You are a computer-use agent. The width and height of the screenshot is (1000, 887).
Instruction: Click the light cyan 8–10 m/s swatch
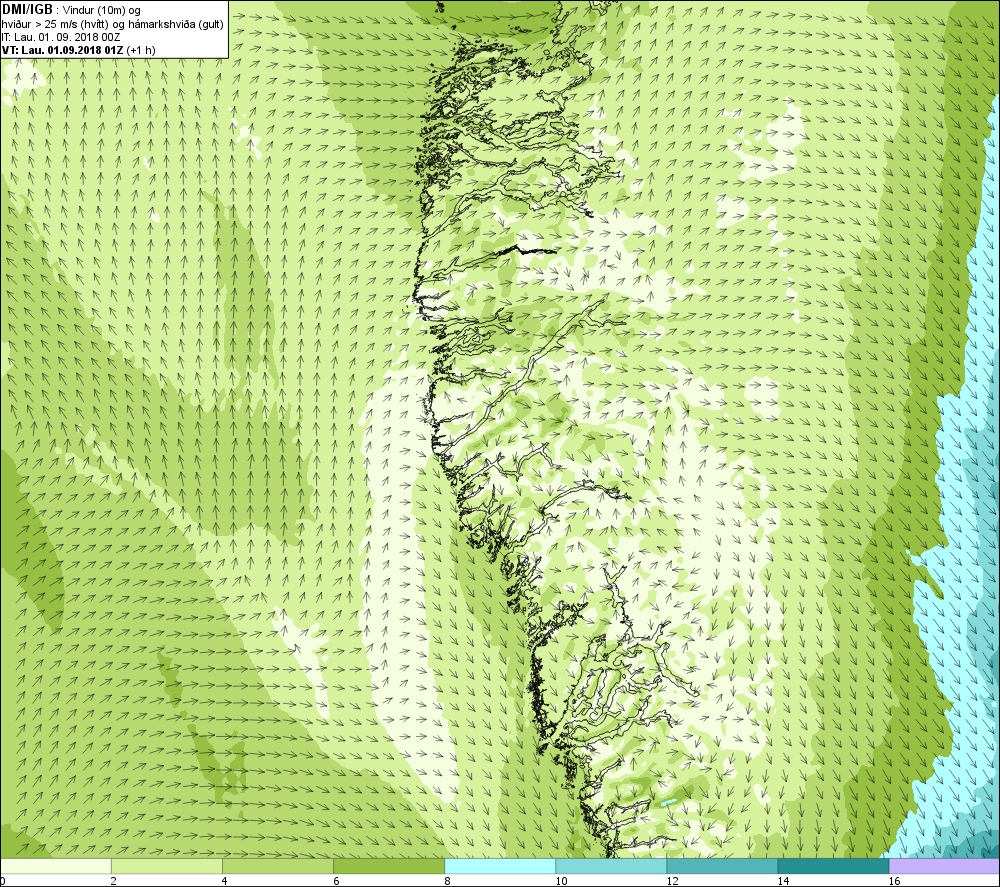(500, 866)
